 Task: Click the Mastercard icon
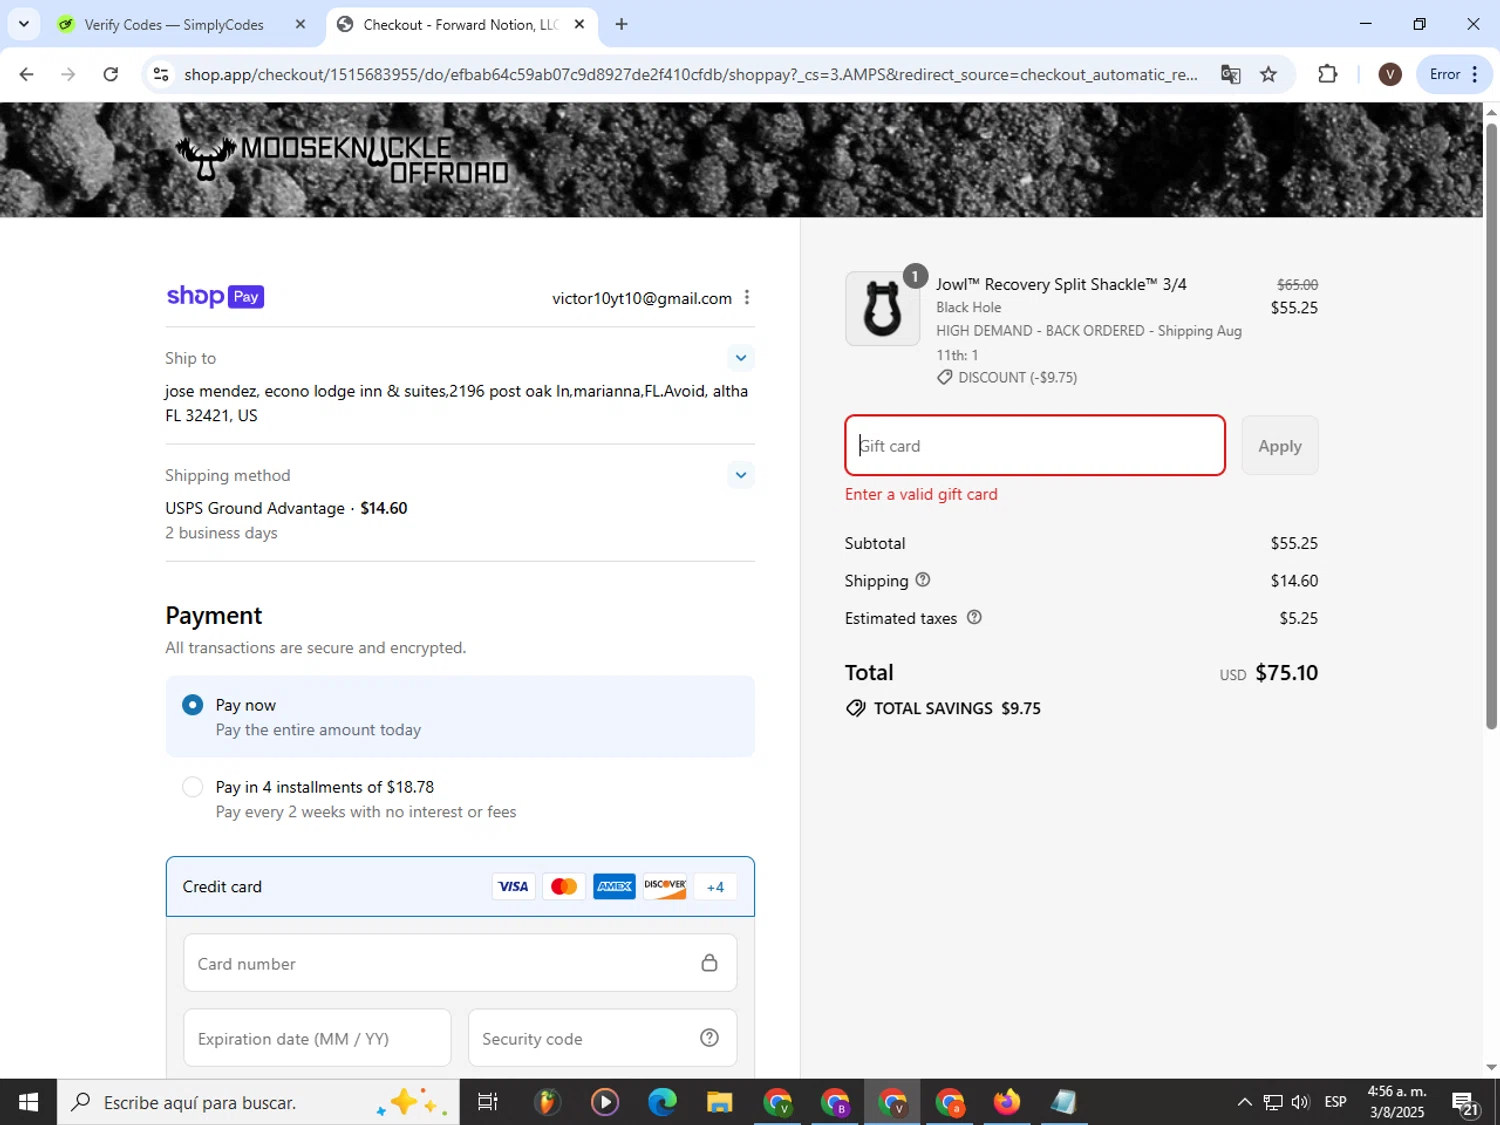click(x=564, y=886)
